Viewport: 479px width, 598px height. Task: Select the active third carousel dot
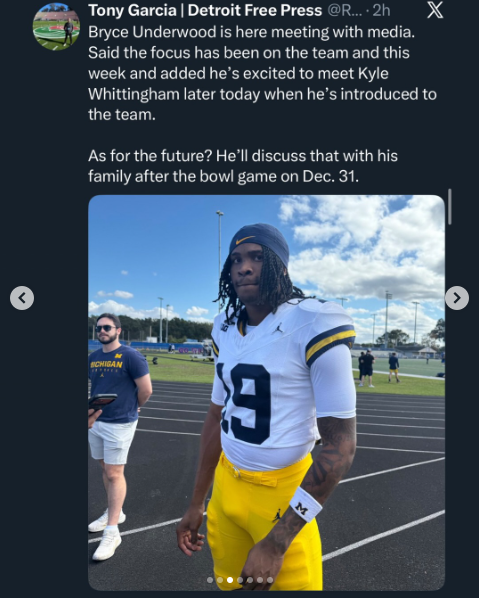[x=230, y=580]
